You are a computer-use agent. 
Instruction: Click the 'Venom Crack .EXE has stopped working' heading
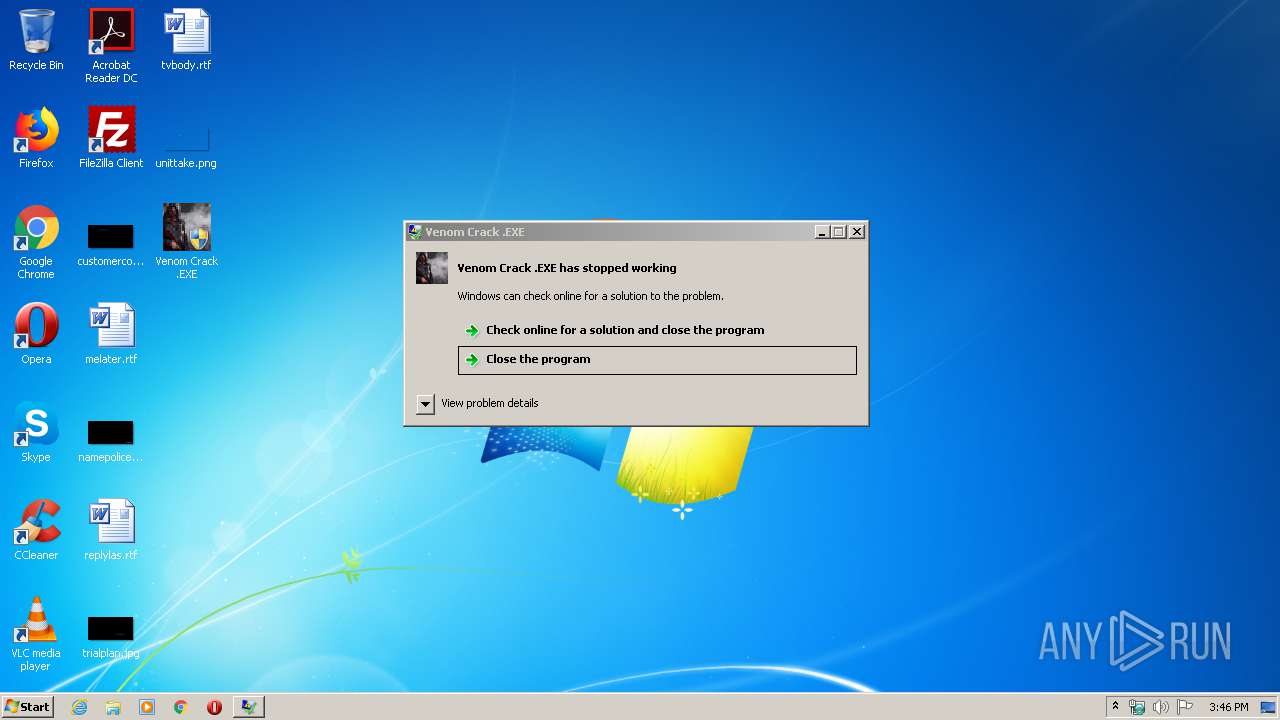click(x=567, y=268)
